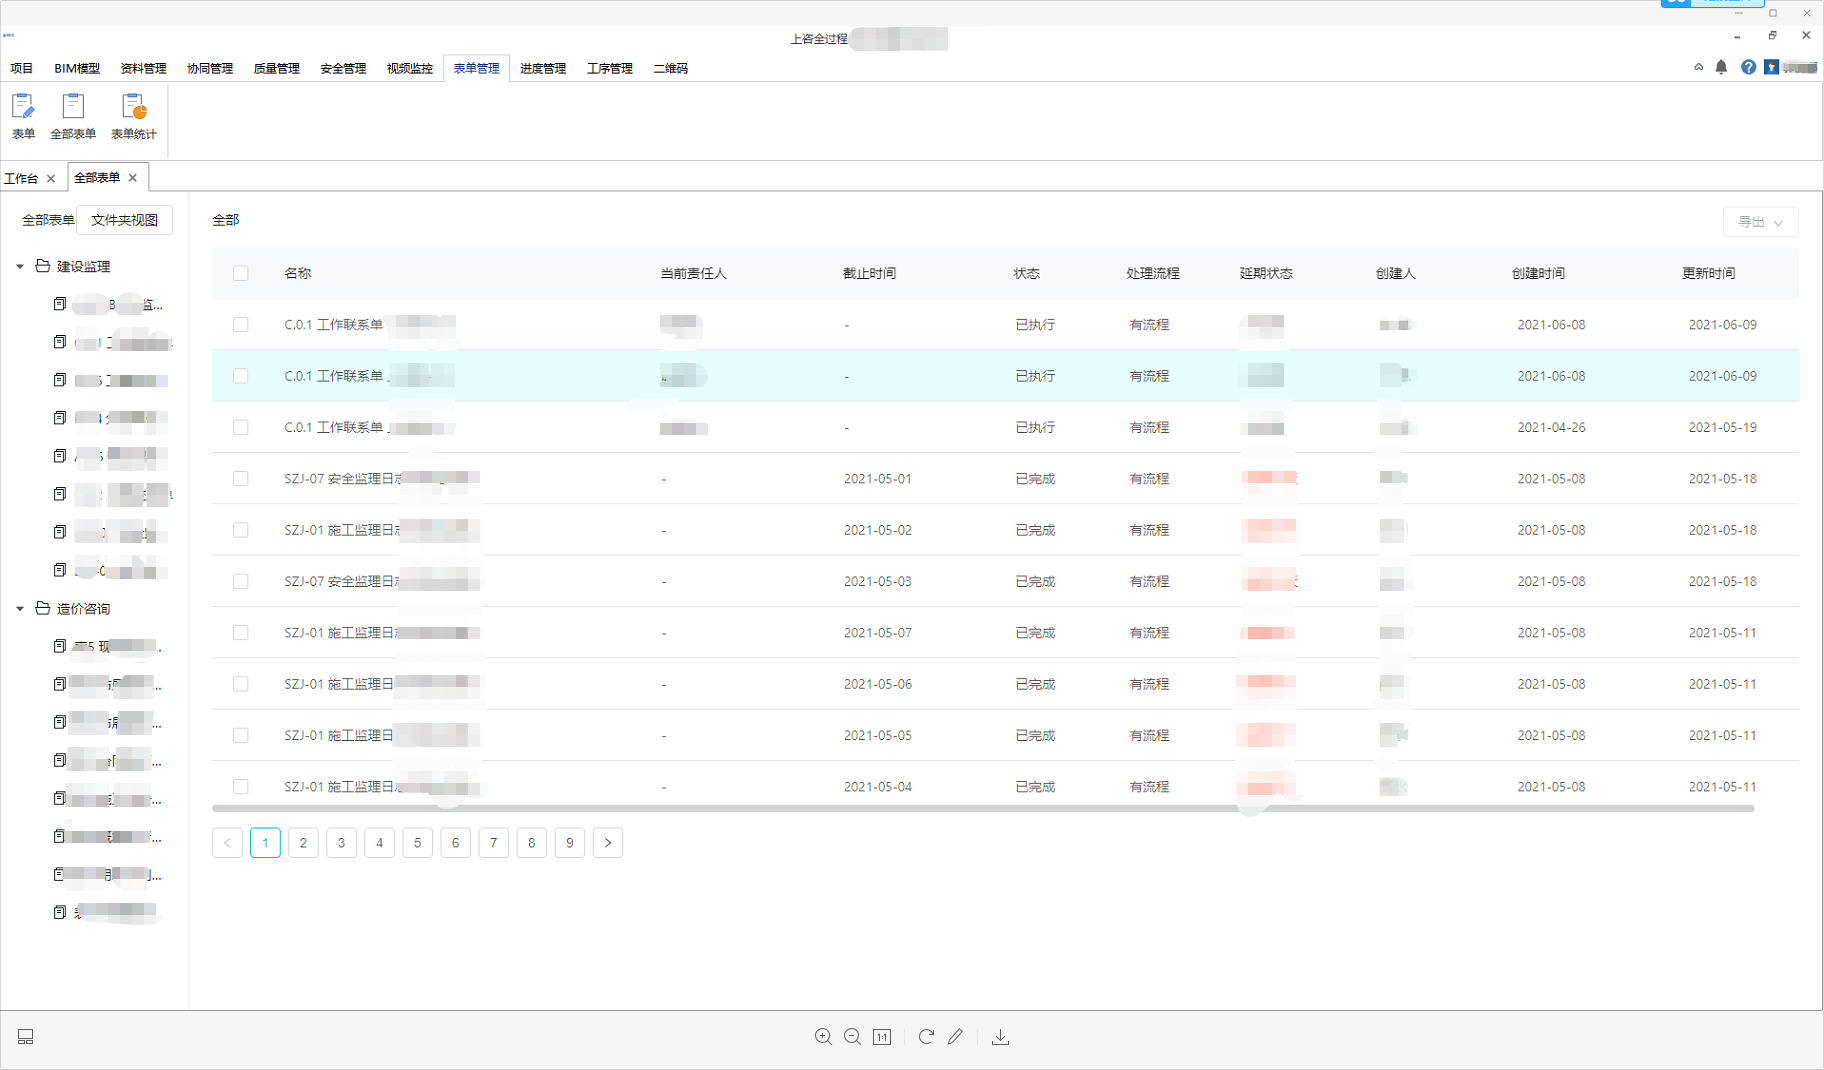The height and width of the screenshot is (1070, 1824).
Task: Toggle the select-all checkbox in table header
Action: pyautogui.click(x=241, y=273)
